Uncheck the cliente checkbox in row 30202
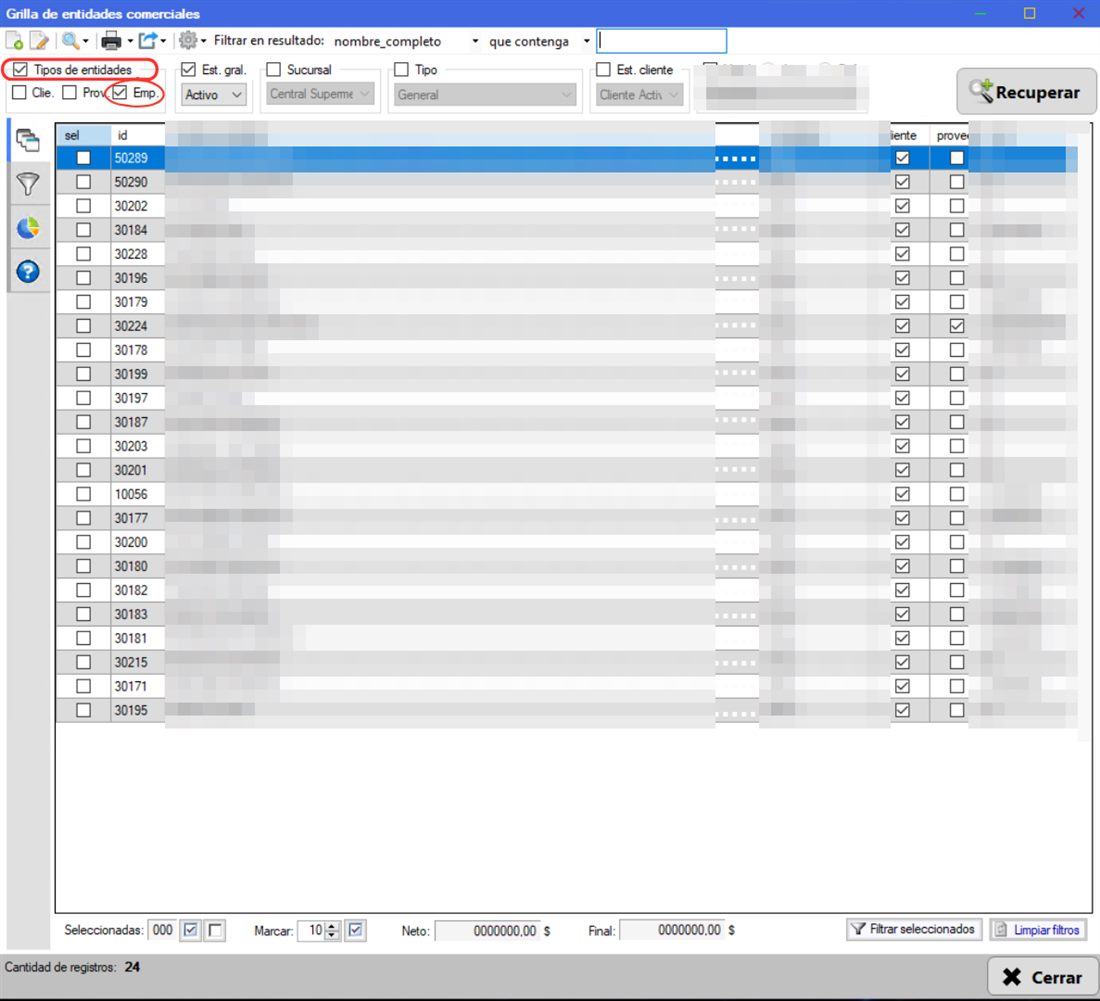The height and width of the screenshot is (1001, 1100). [x=902, y=206]
